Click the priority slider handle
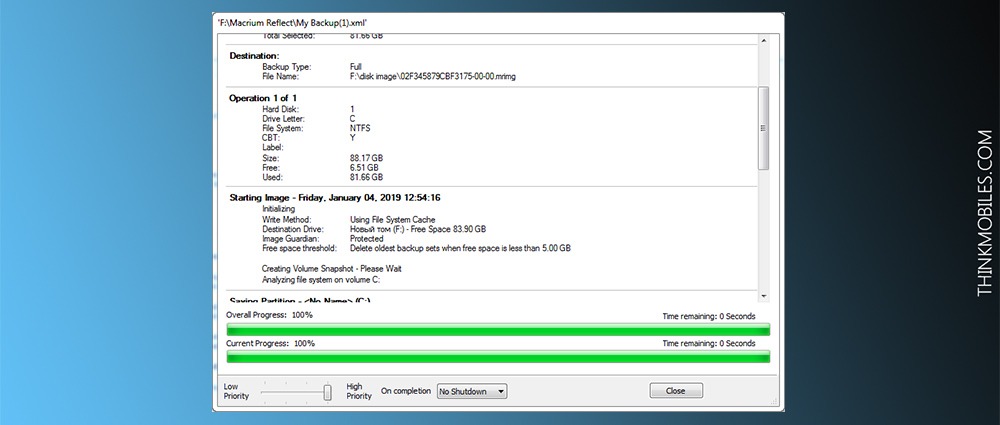The height and width of the screenshot is (425, 1000). 327,392
